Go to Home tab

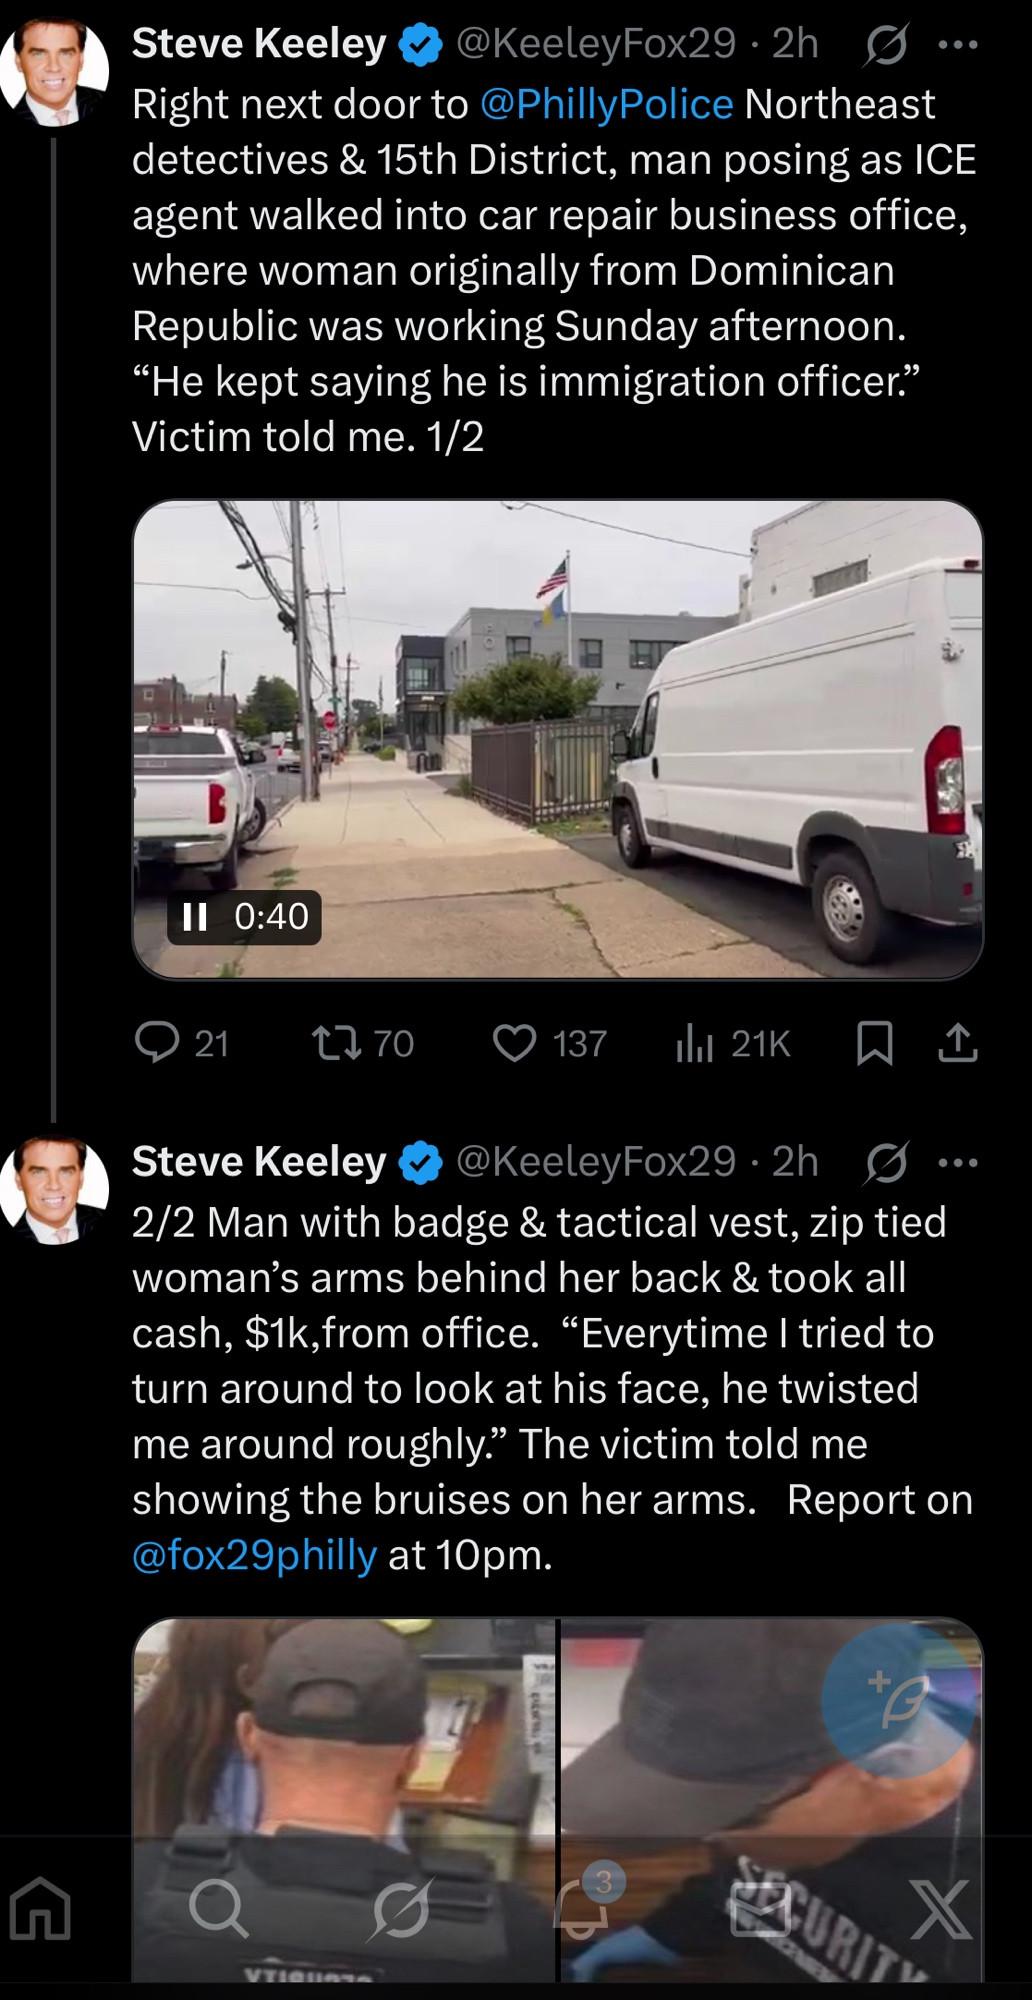(41, 1909)
